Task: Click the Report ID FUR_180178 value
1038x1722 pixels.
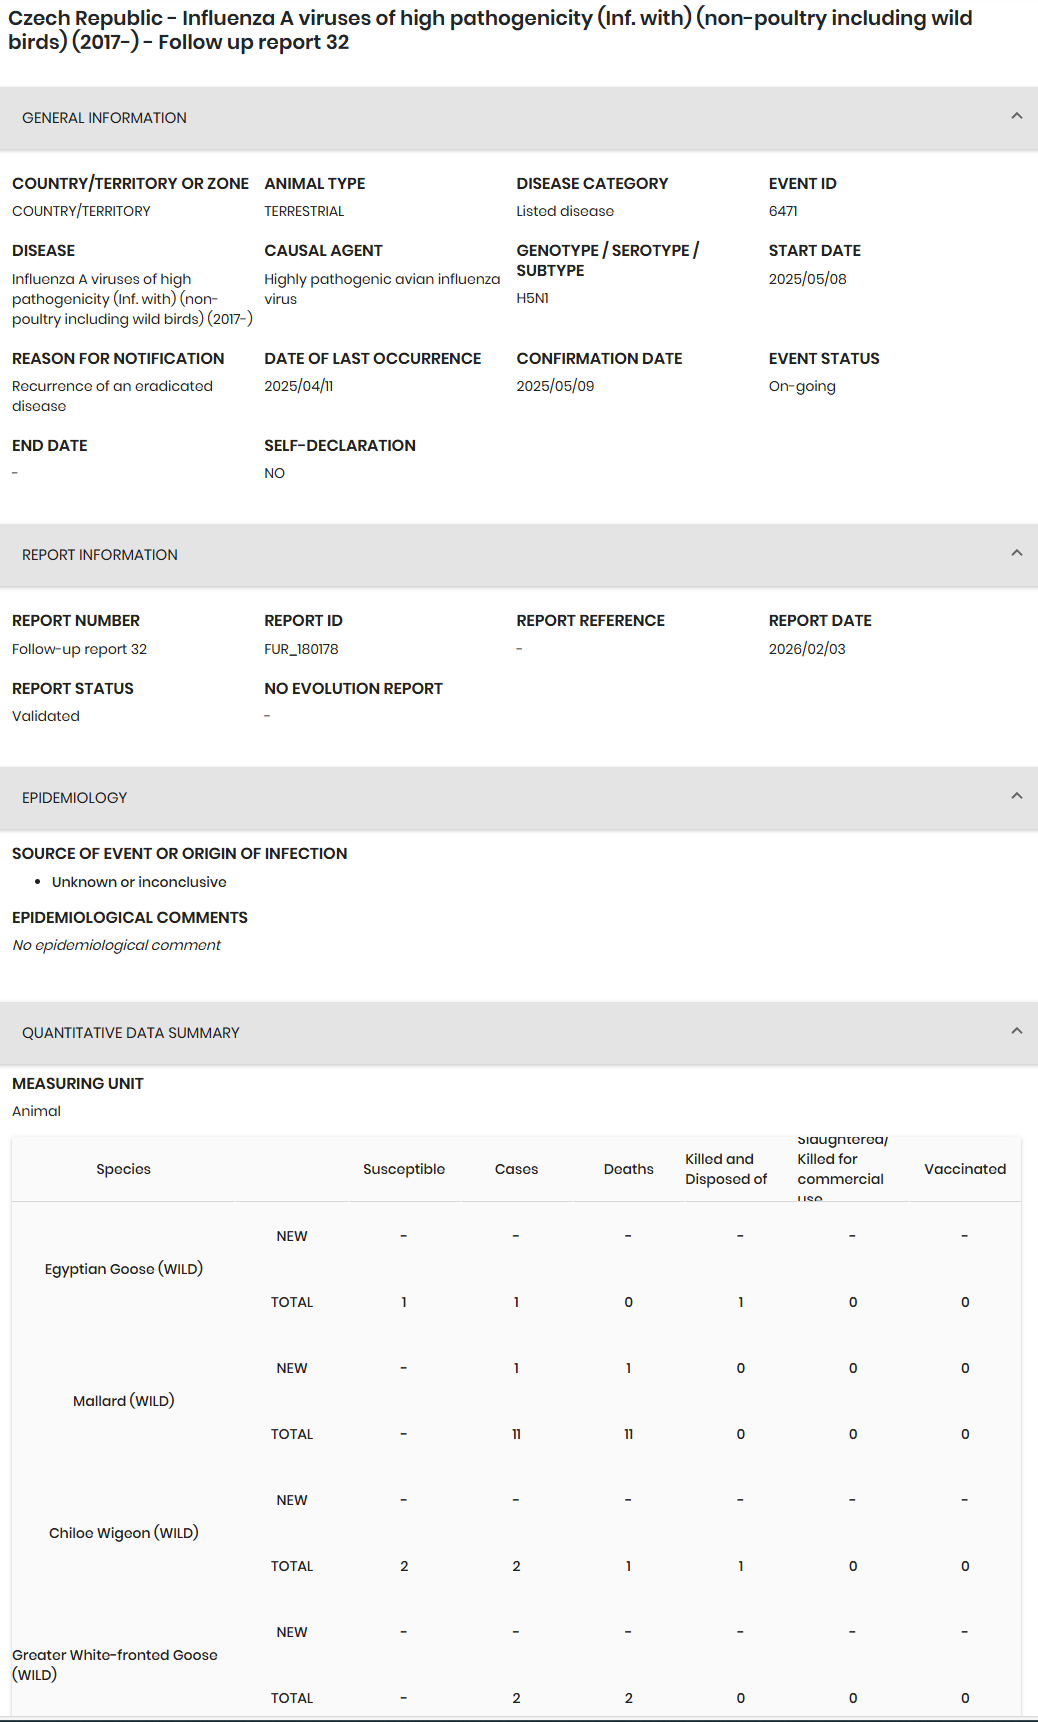Action: point(301,649)
